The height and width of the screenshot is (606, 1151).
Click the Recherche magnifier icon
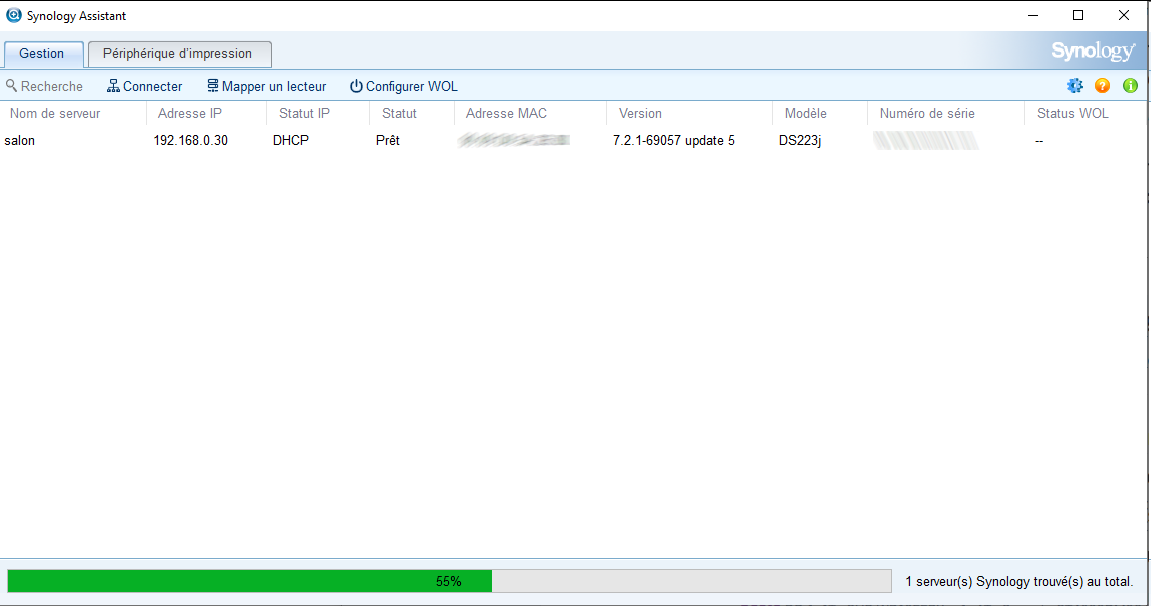tap(12, 86)
